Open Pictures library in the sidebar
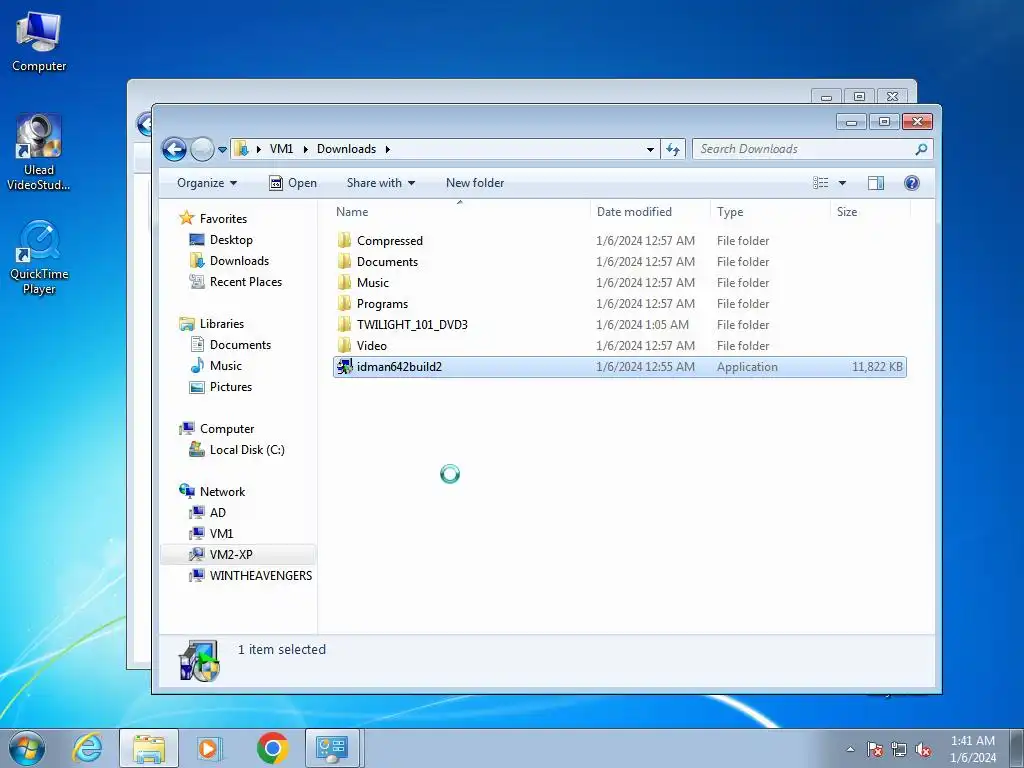Screen dimensions: 1024x768 pos(221,387)
